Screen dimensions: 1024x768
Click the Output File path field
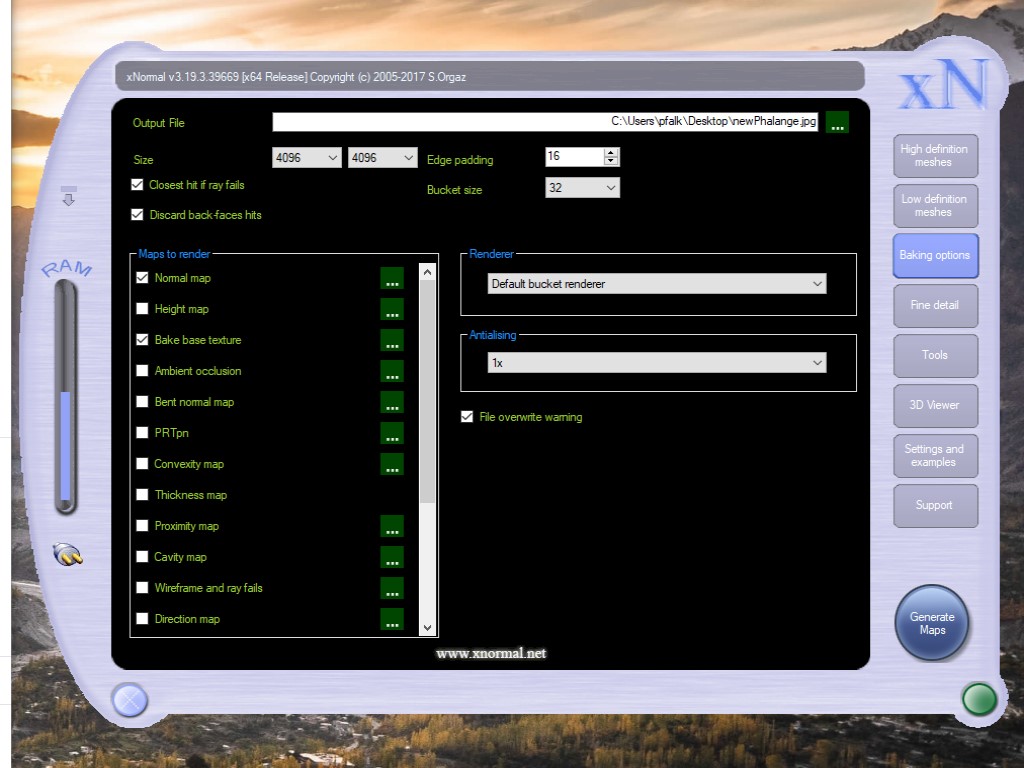(545, 122)
